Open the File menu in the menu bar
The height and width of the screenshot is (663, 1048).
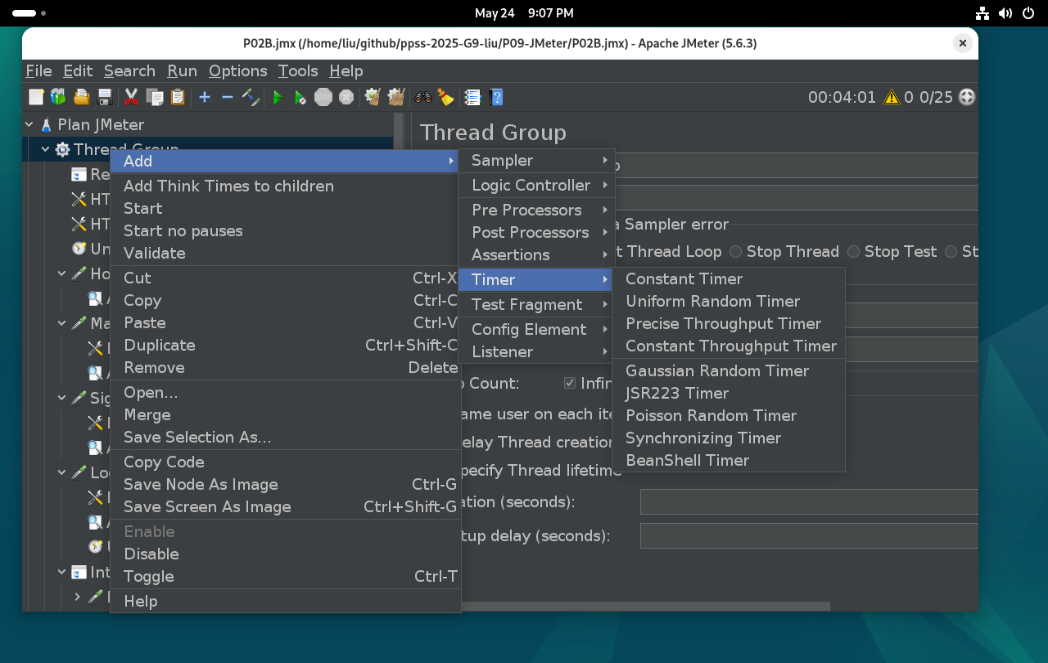[39, 71]
